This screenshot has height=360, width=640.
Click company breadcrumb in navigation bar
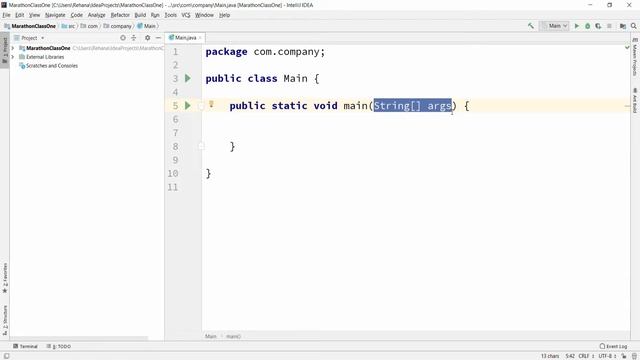tap(118, 26)
